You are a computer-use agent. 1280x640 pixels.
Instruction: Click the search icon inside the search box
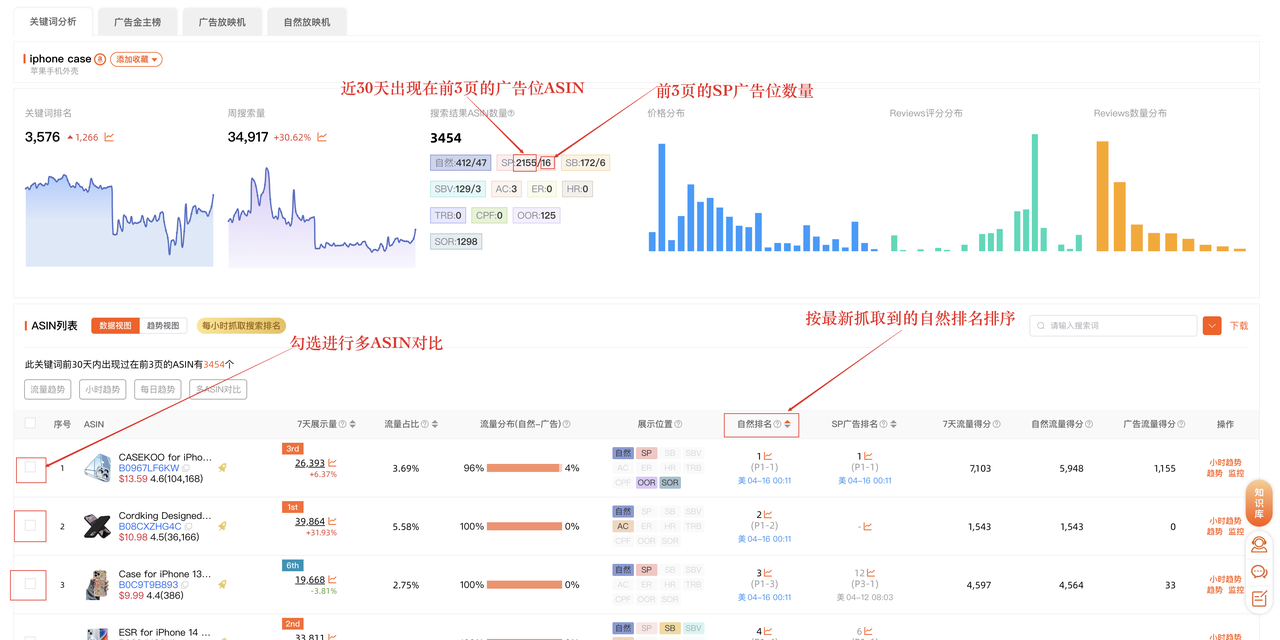(x=1041, y=326)
